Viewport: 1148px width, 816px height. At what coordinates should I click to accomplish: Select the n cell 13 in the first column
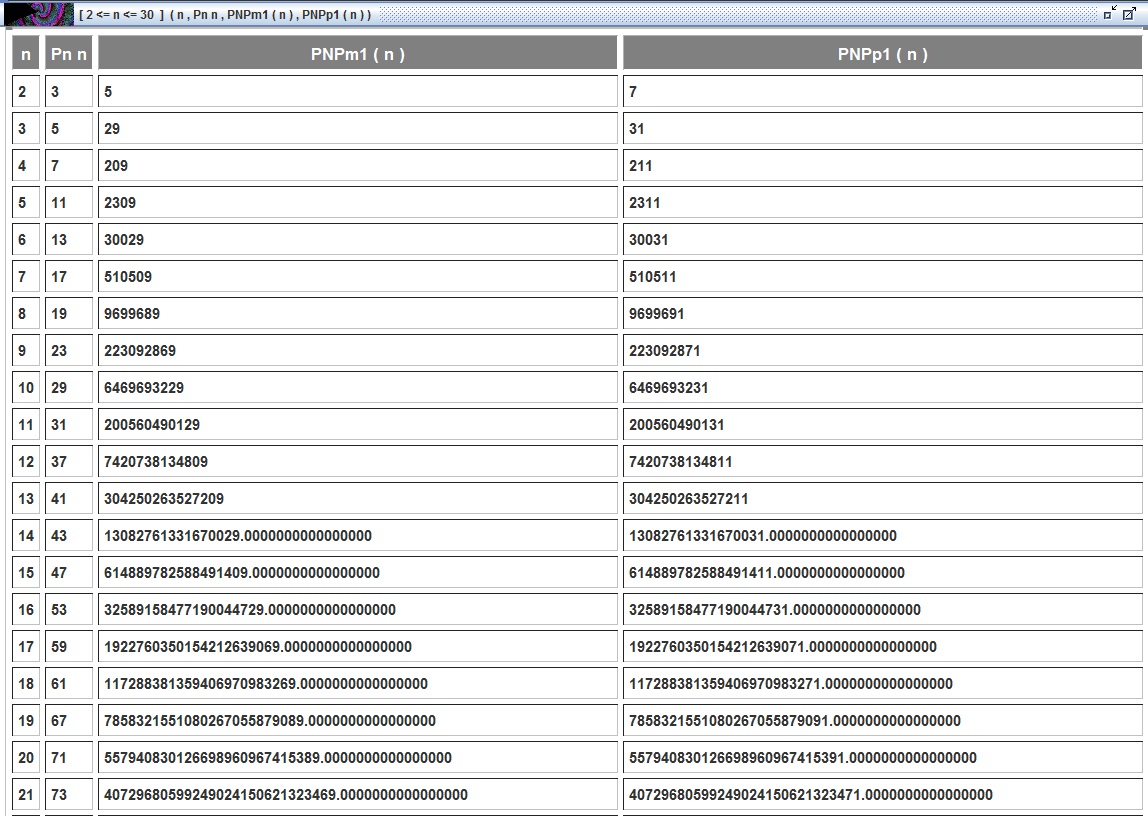[x=26, y=498]
